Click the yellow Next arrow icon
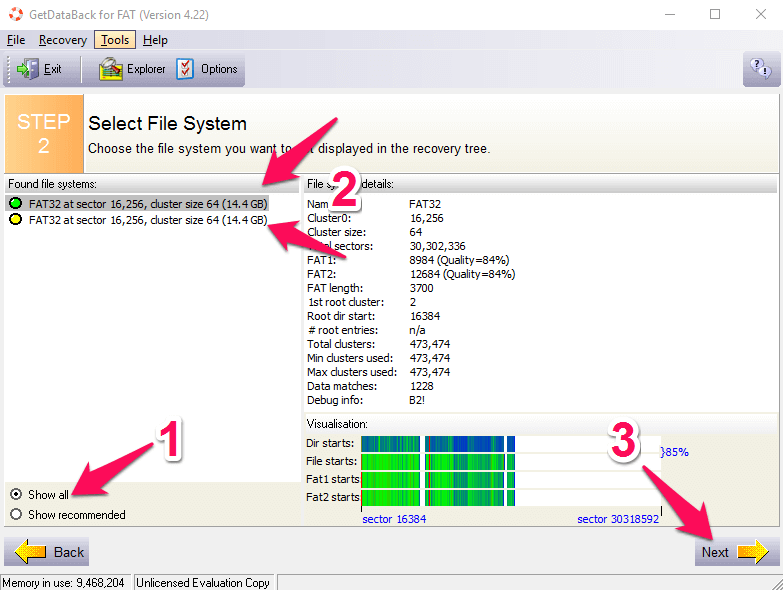783x590 pixels. pos(753,552)
